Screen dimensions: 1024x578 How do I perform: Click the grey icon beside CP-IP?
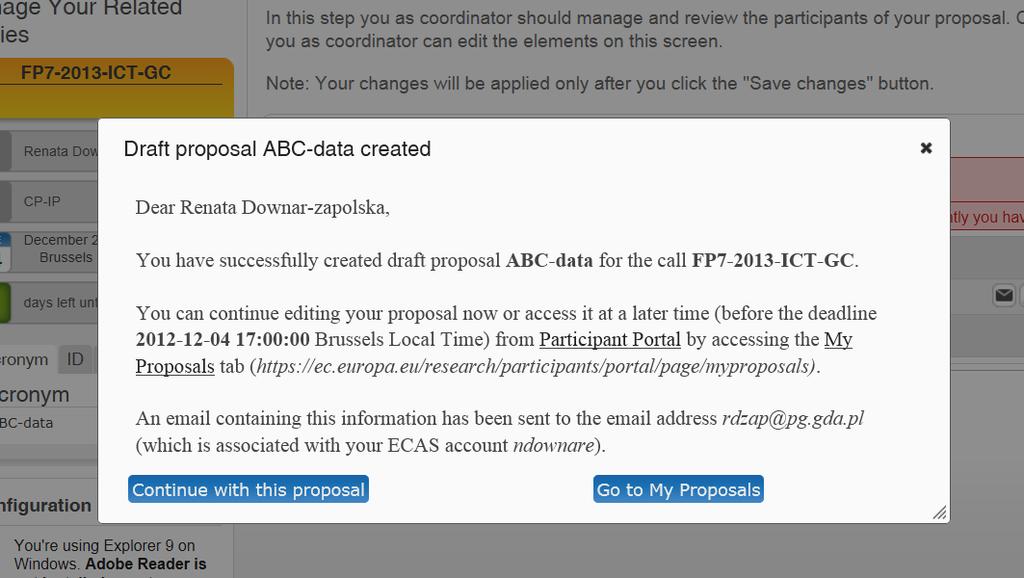[x=5, y=202]
